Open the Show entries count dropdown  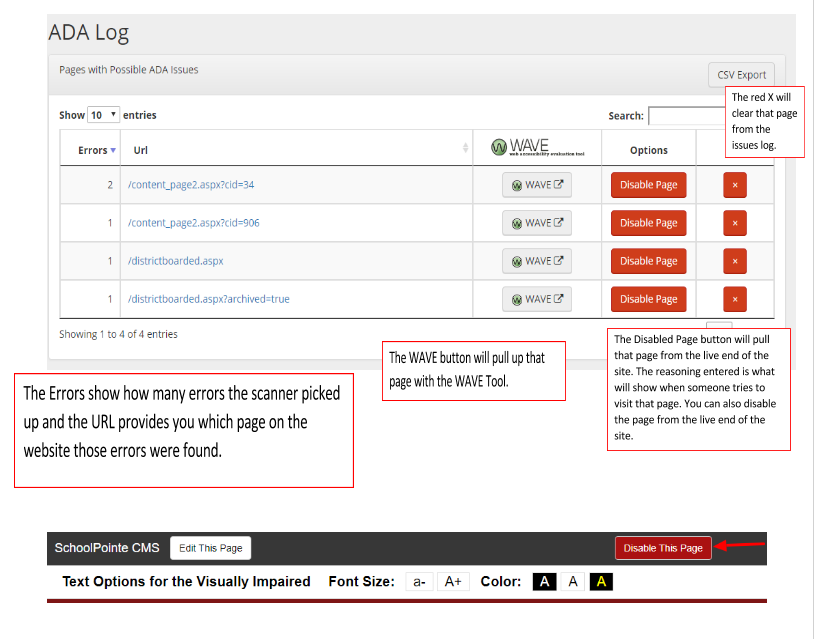click(x=103, y=115)
